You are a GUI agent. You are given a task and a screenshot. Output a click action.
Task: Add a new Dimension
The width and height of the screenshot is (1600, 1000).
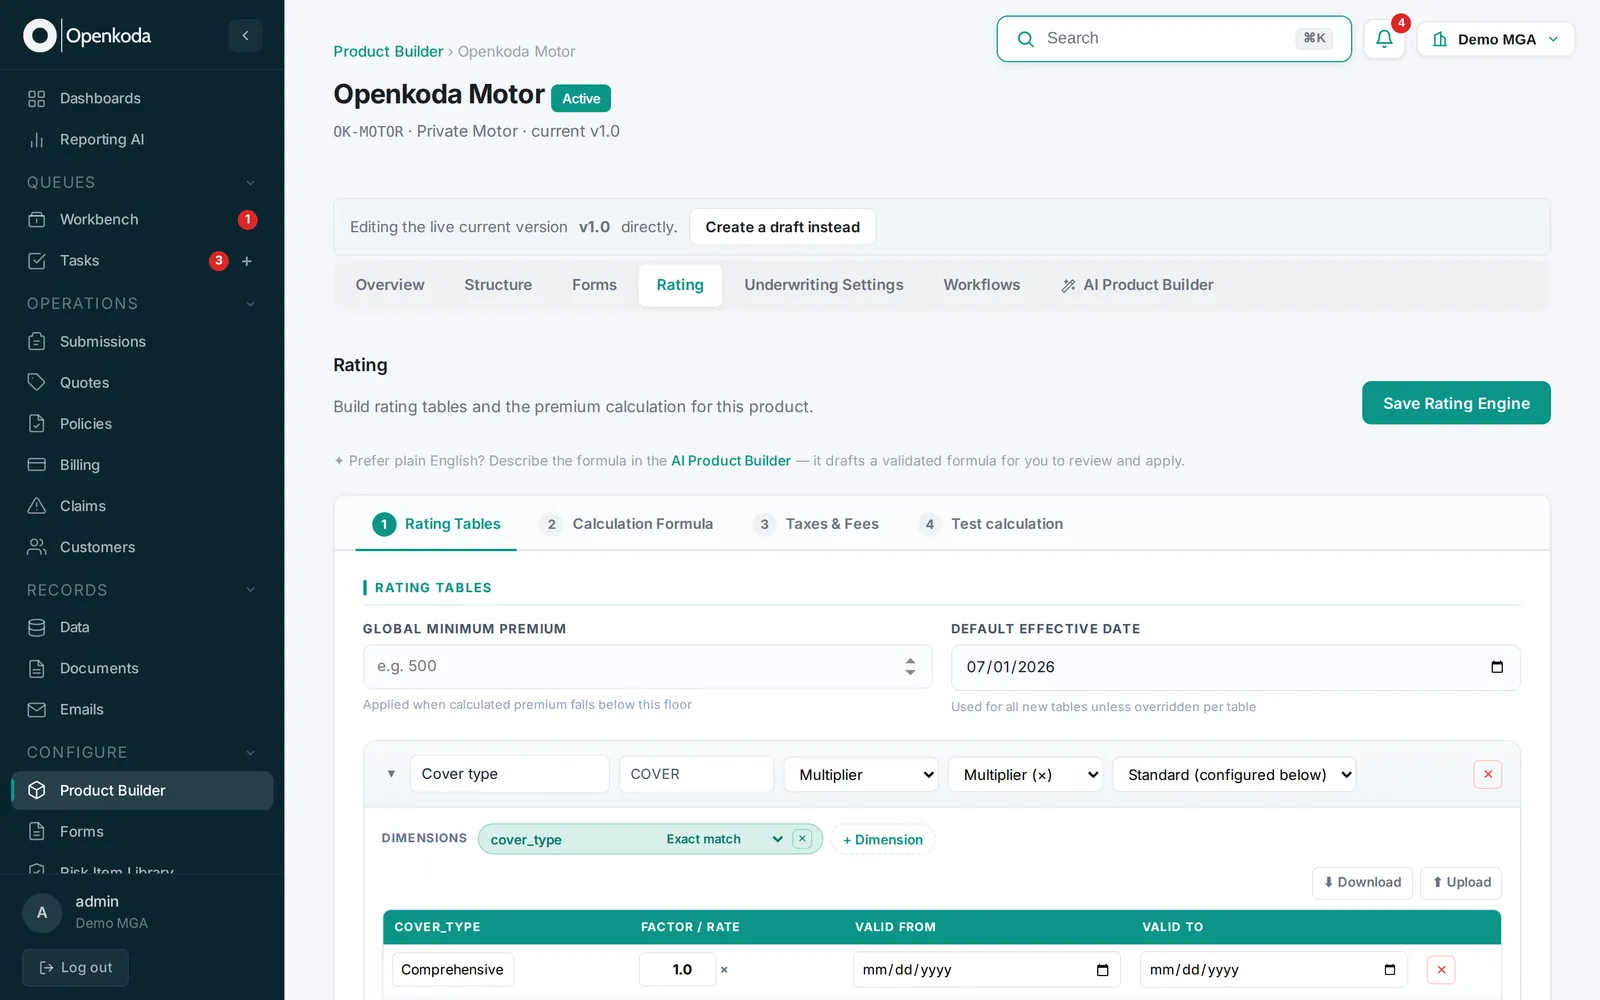[882, 839]
